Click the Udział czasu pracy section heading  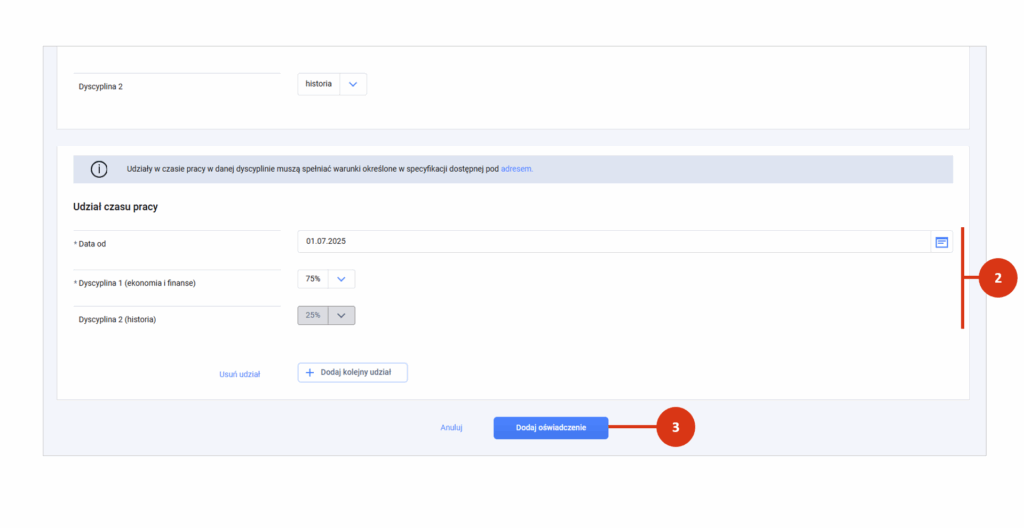(116, 207)
